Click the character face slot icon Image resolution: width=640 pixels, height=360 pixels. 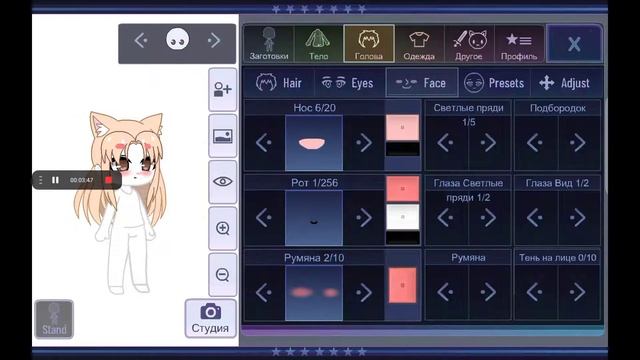(x=178, y=40)
